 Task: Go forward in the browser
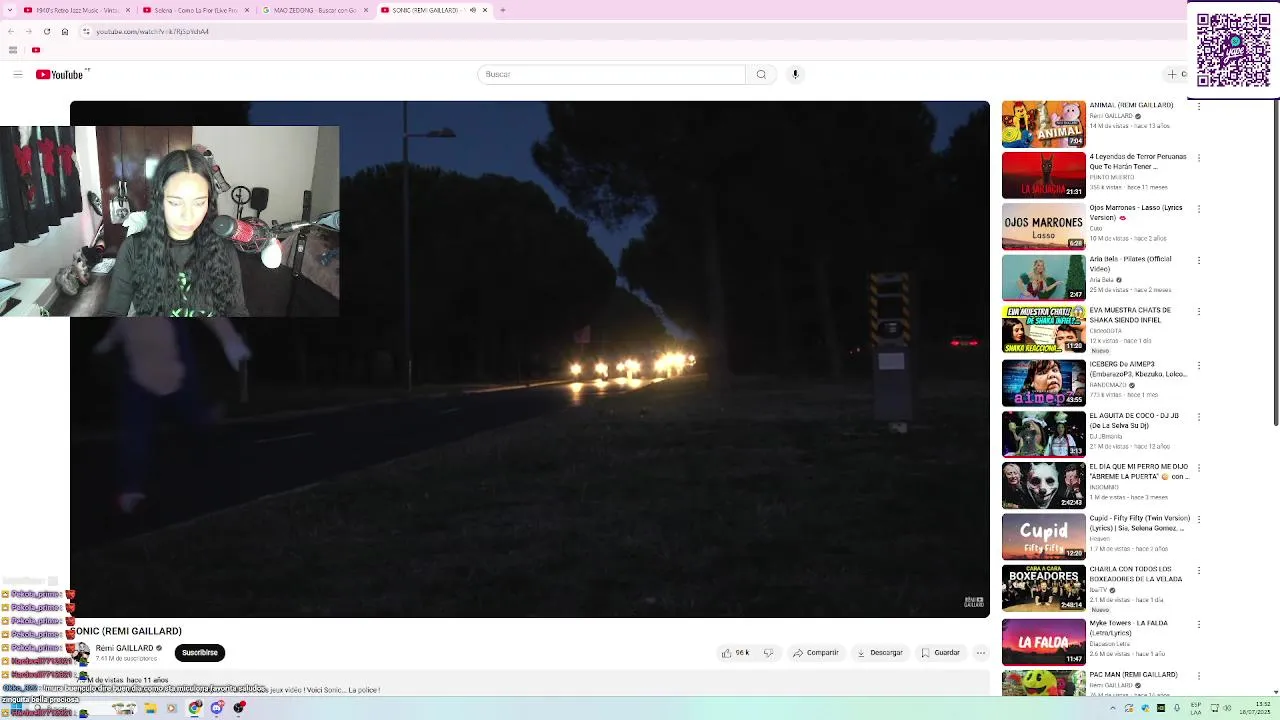pos(28,31)
